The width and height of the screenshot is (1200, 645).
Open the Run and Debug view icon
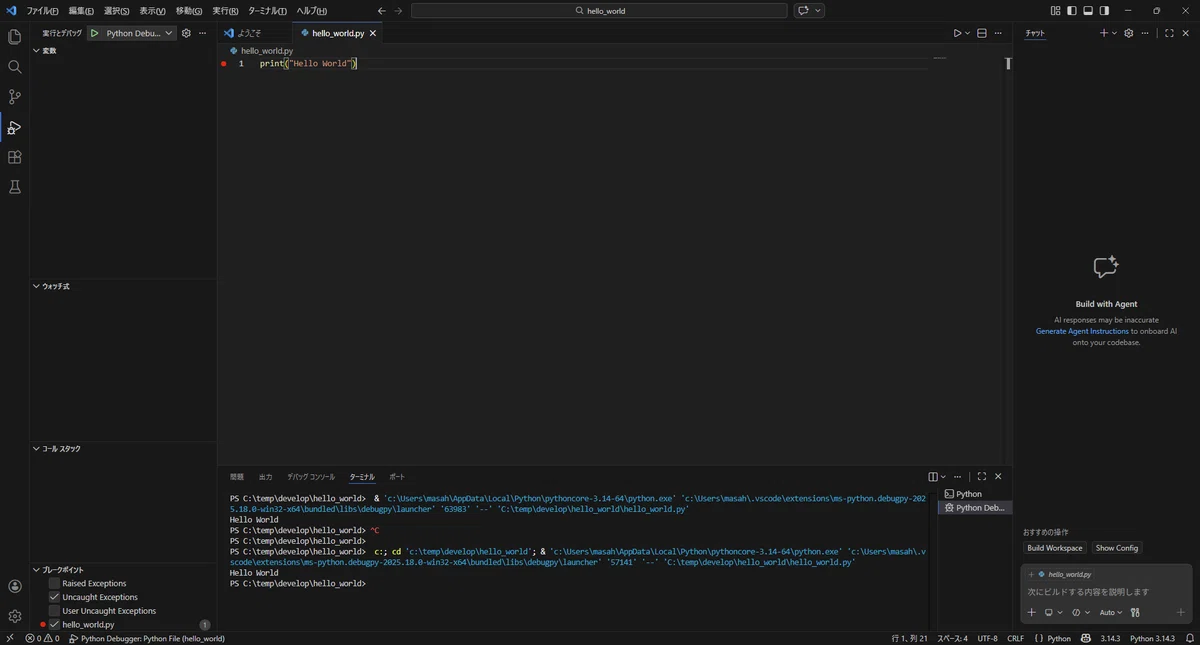[x=14, y=127]
